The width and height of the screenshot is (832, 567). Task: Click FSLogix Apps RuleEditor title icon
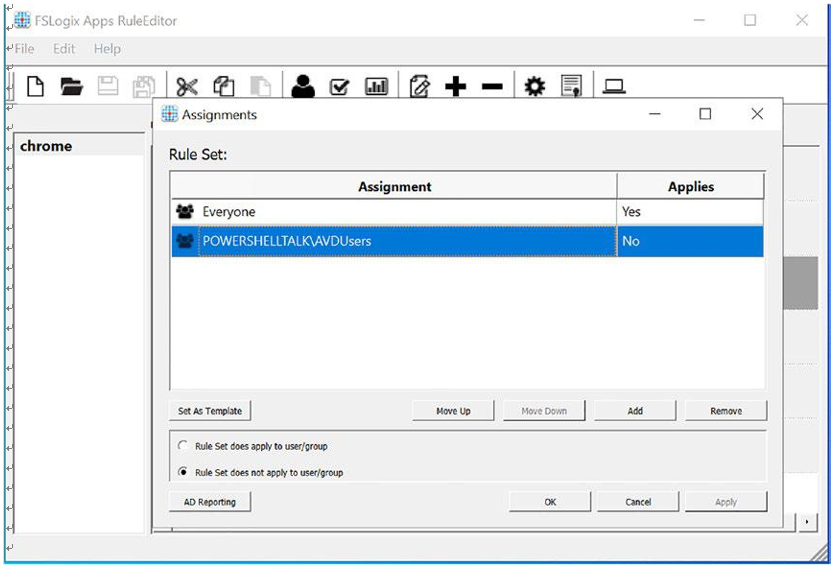[x=22, y=20]
